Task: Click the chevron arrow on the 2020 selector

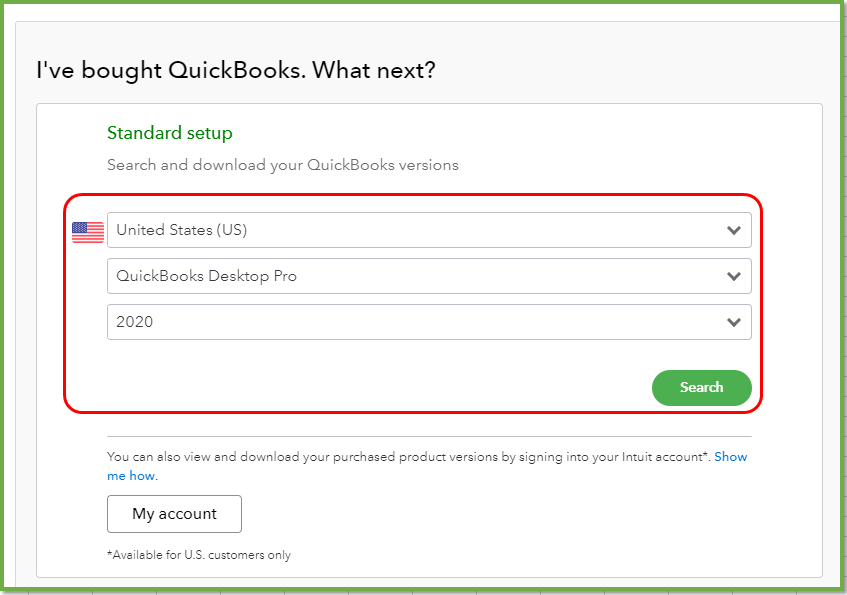Action: [x=735, y=322]
